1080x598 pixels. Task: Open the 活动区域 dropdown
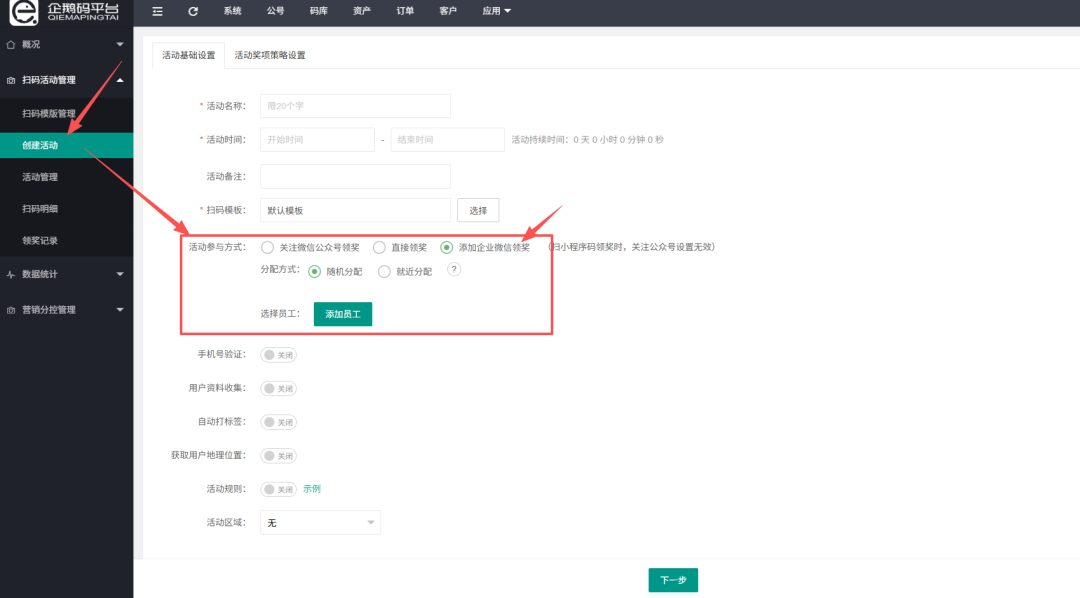320,523
